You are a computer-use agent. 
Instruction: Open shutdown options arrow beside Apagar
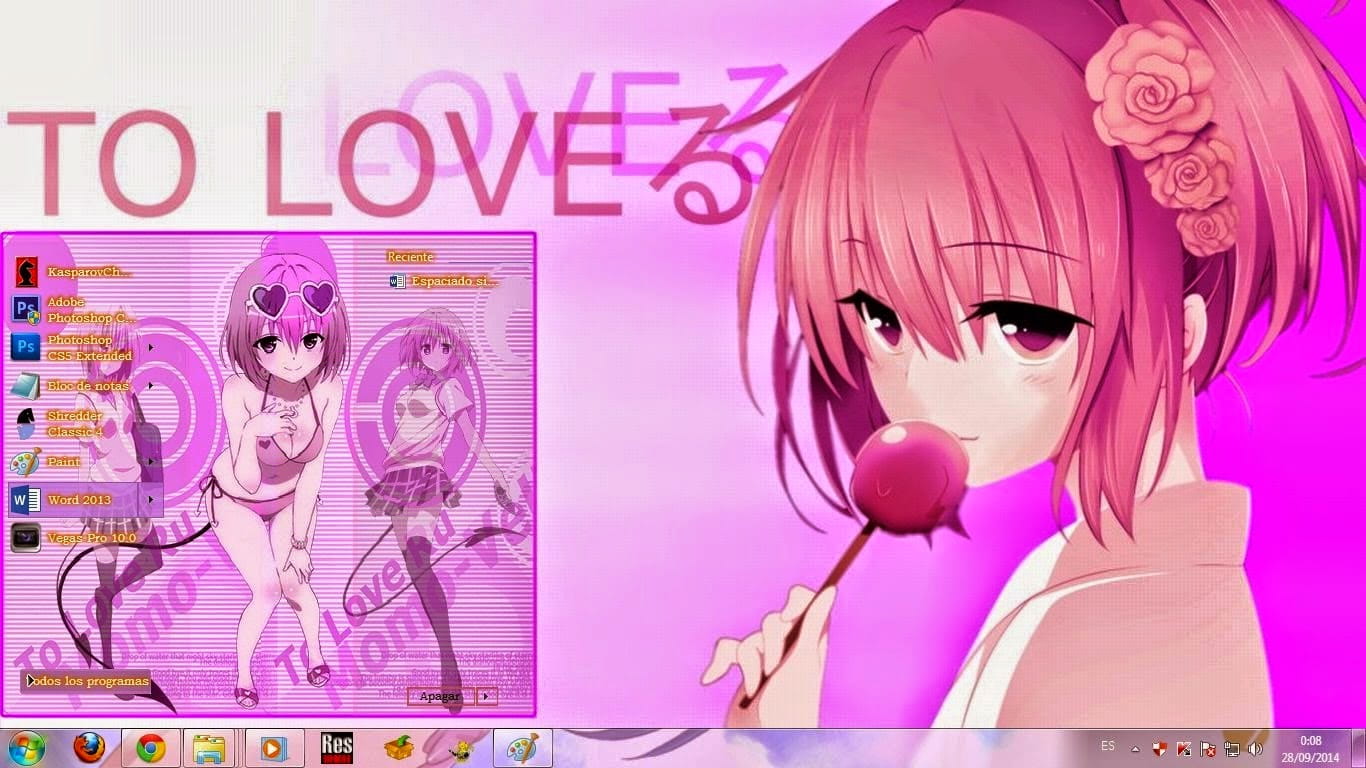tap(486, 696)
